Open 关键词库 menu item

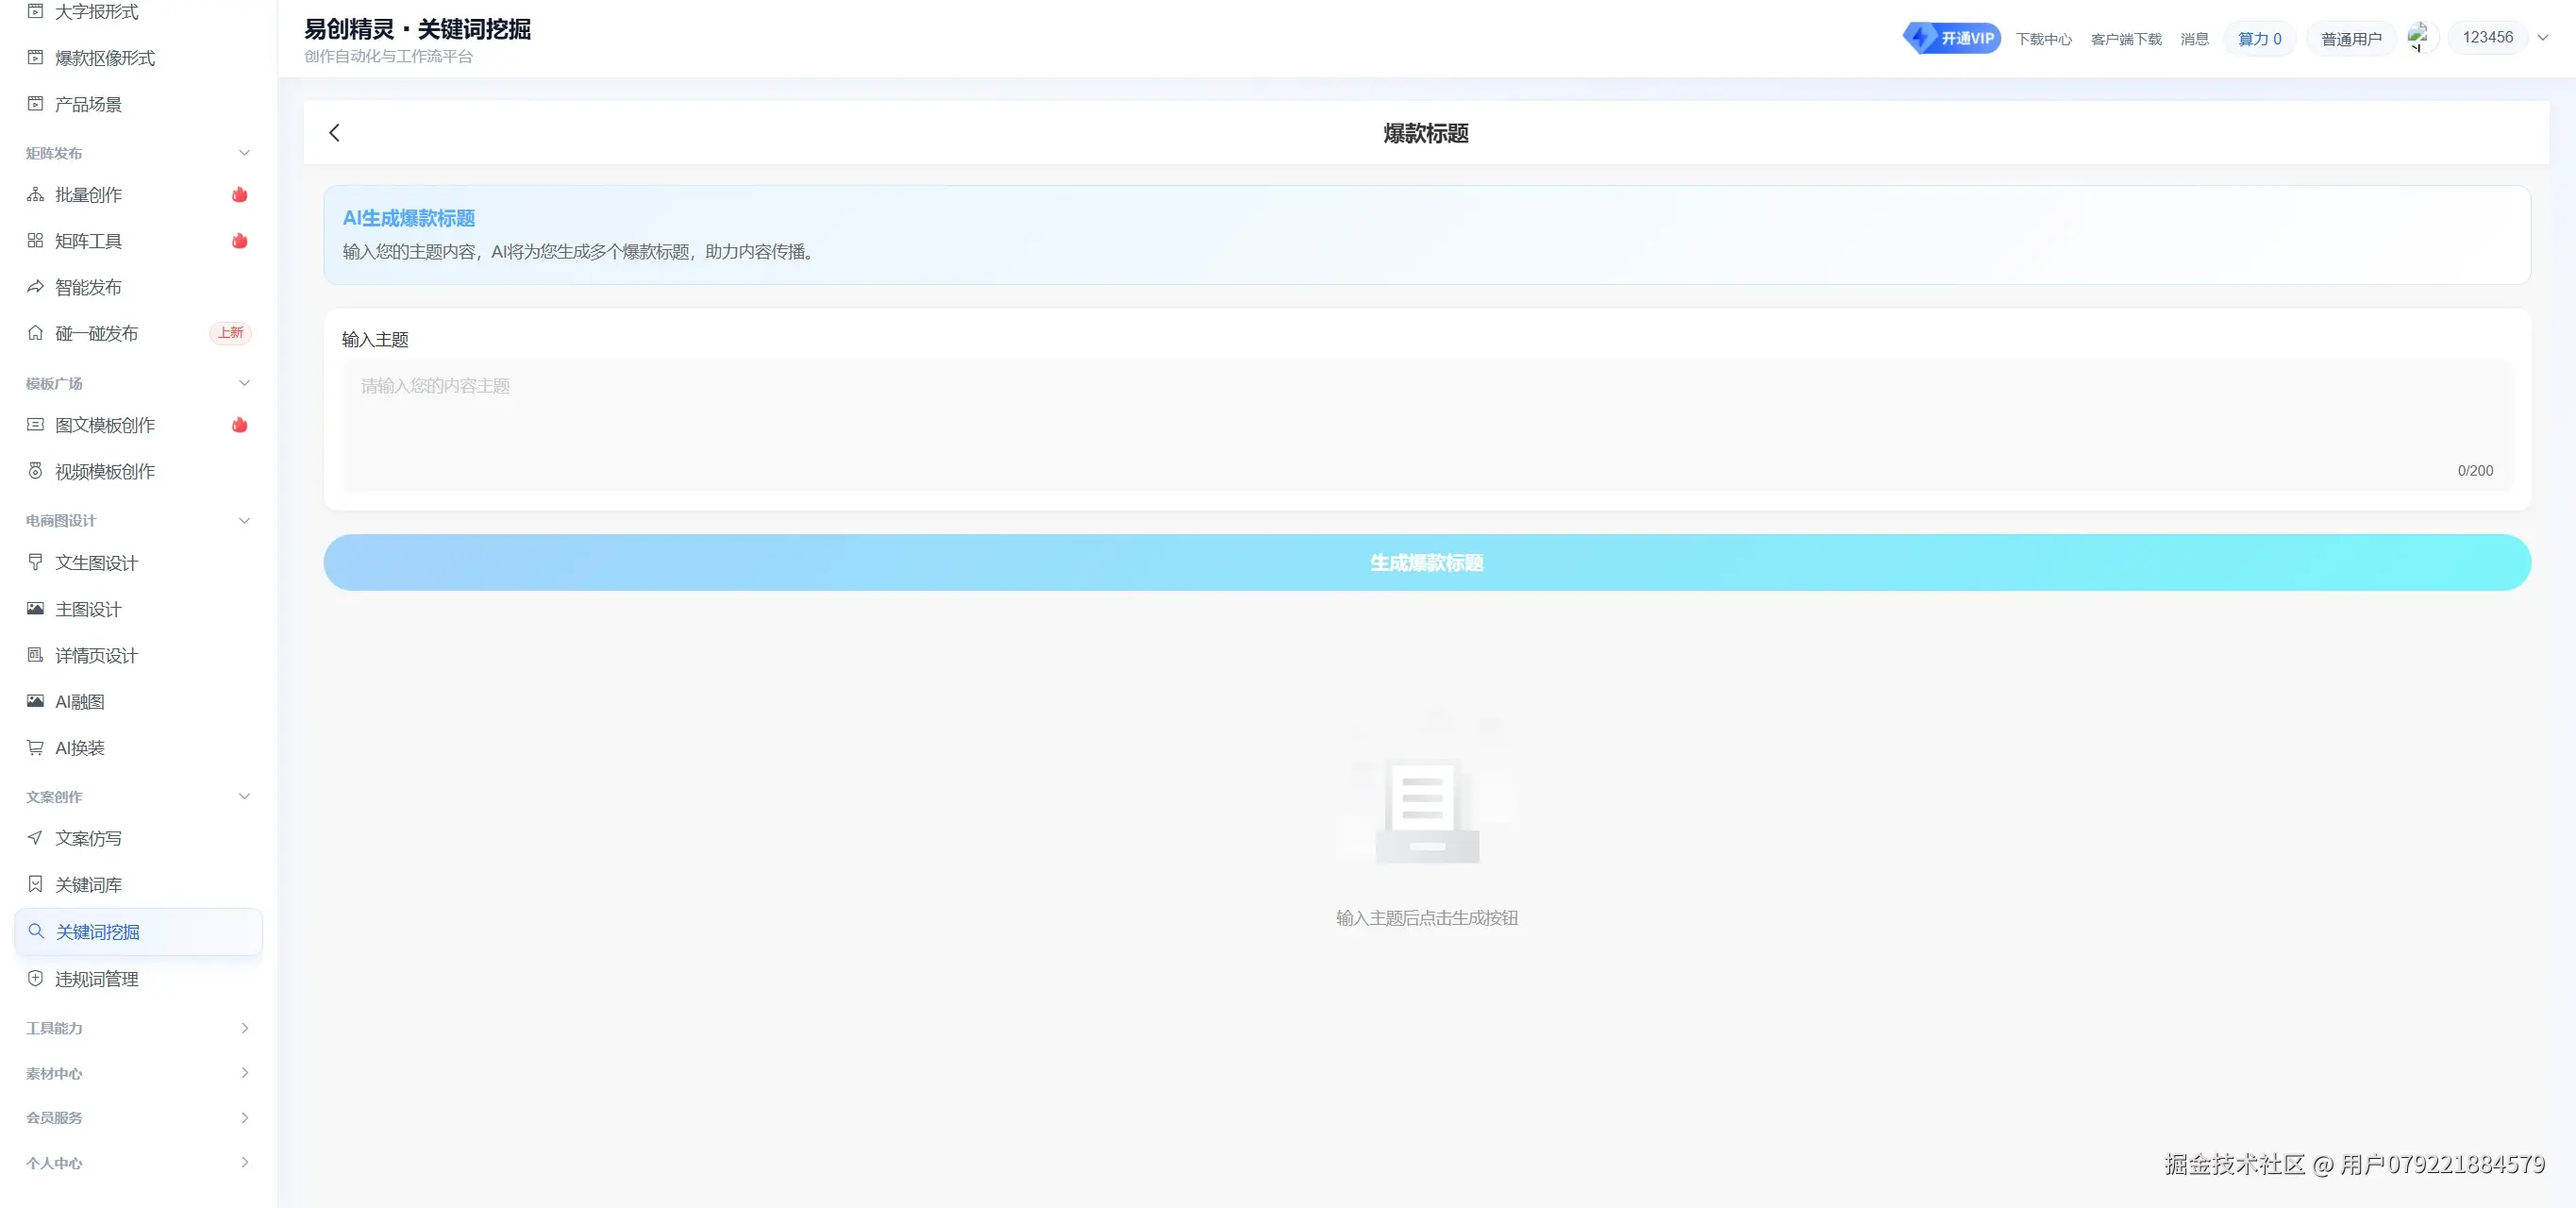89,885
